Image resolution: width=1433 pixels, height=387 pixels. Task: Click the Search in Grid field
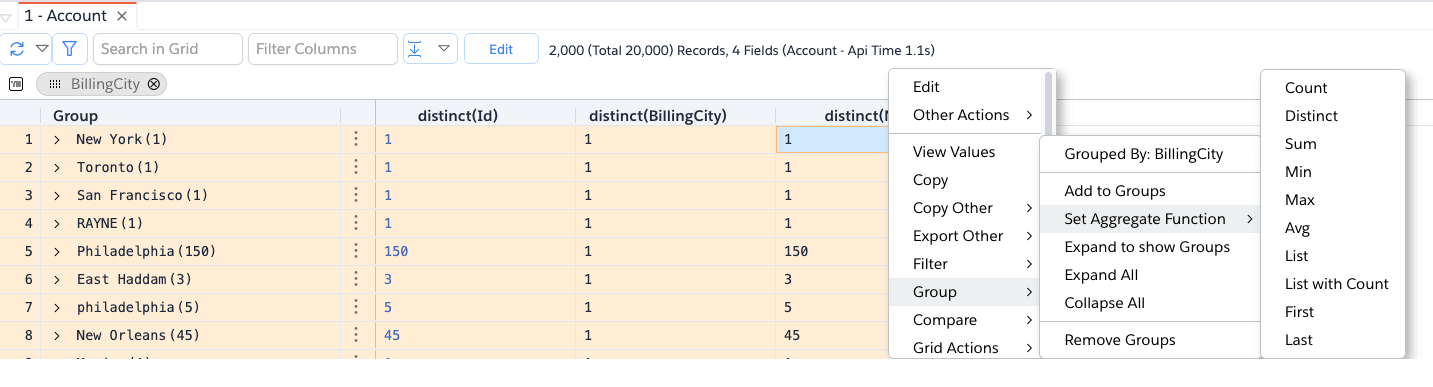tap(168, 49)
